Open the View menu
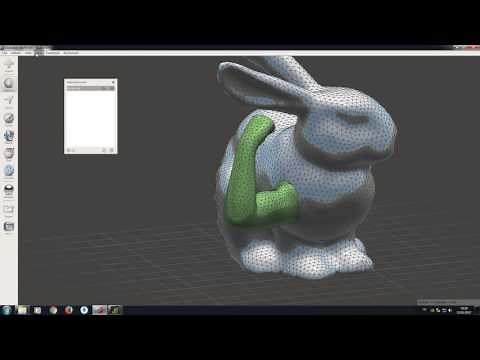The width and height of the screenshot is (480, 360). pos(29,53)
